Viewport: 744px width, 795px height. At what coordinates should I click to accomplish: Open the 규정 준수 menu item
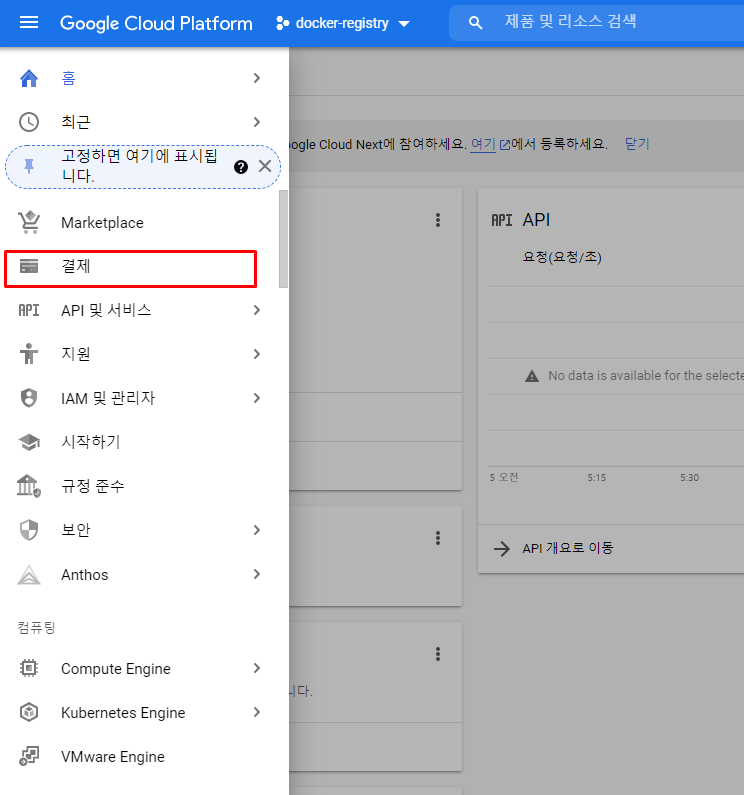click(139, 486)
